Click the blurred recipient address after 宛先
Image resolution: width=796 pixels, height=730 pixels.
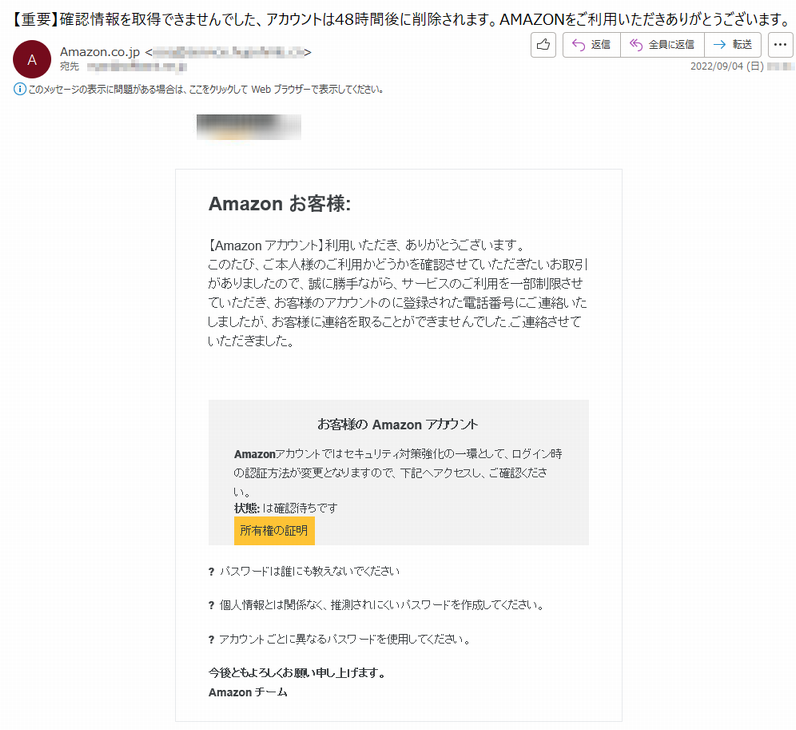tap(137, 67)
